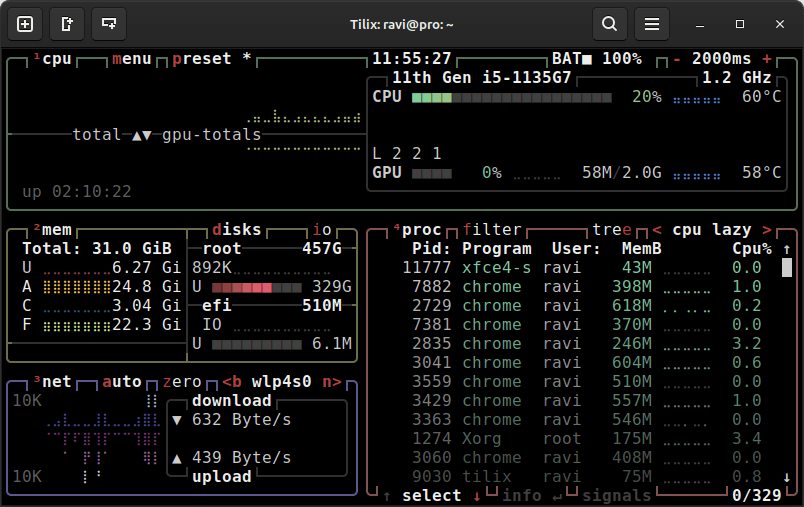Switch graph down arrow near gpu-totals
Image resolution: width=804 pixels, height=507 pixels.
147,135
